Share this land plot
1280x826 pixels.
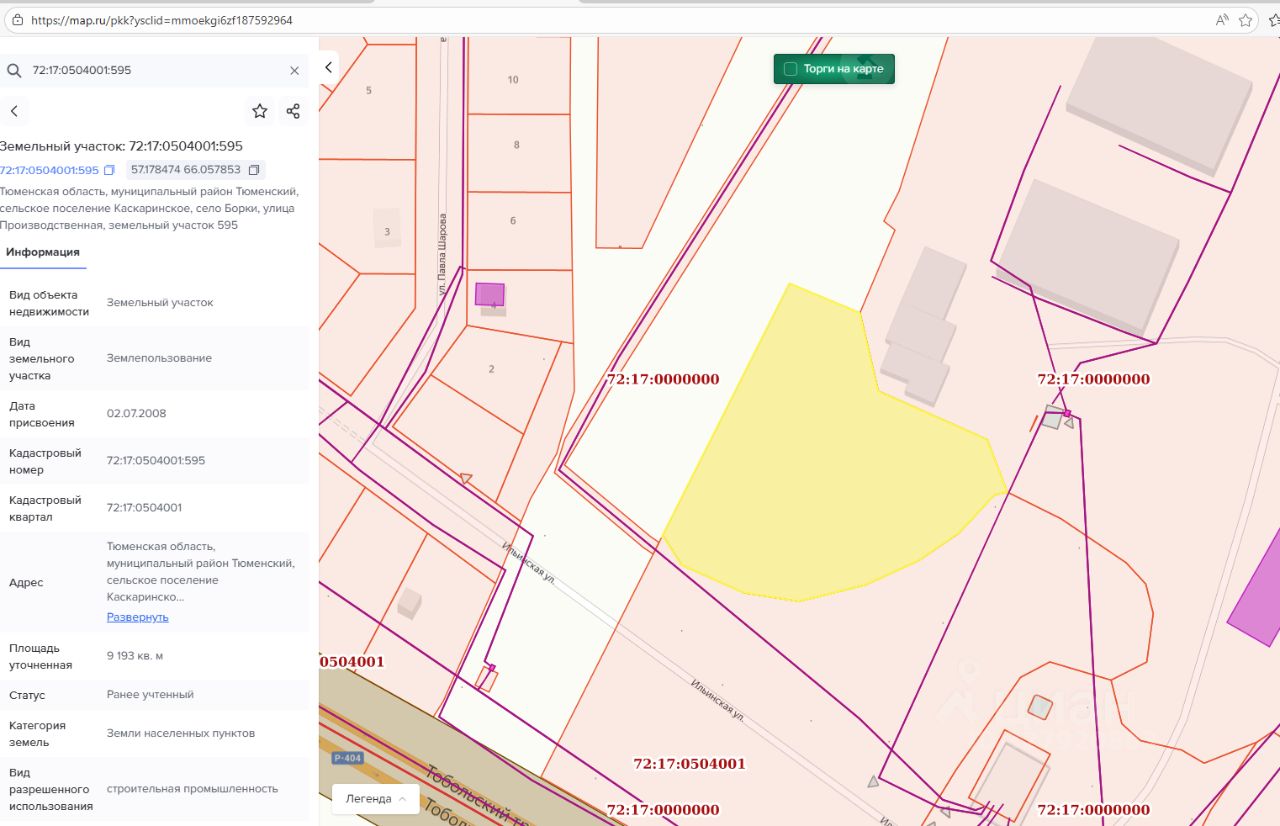click(x=293, y=111)
